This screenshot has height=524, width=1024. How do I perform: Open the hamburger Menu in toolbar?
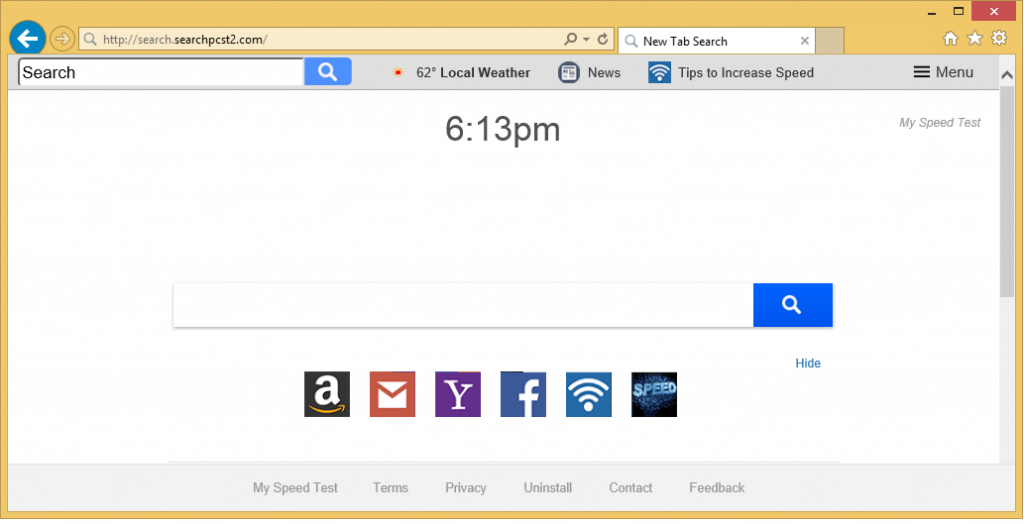click(943, 72)
